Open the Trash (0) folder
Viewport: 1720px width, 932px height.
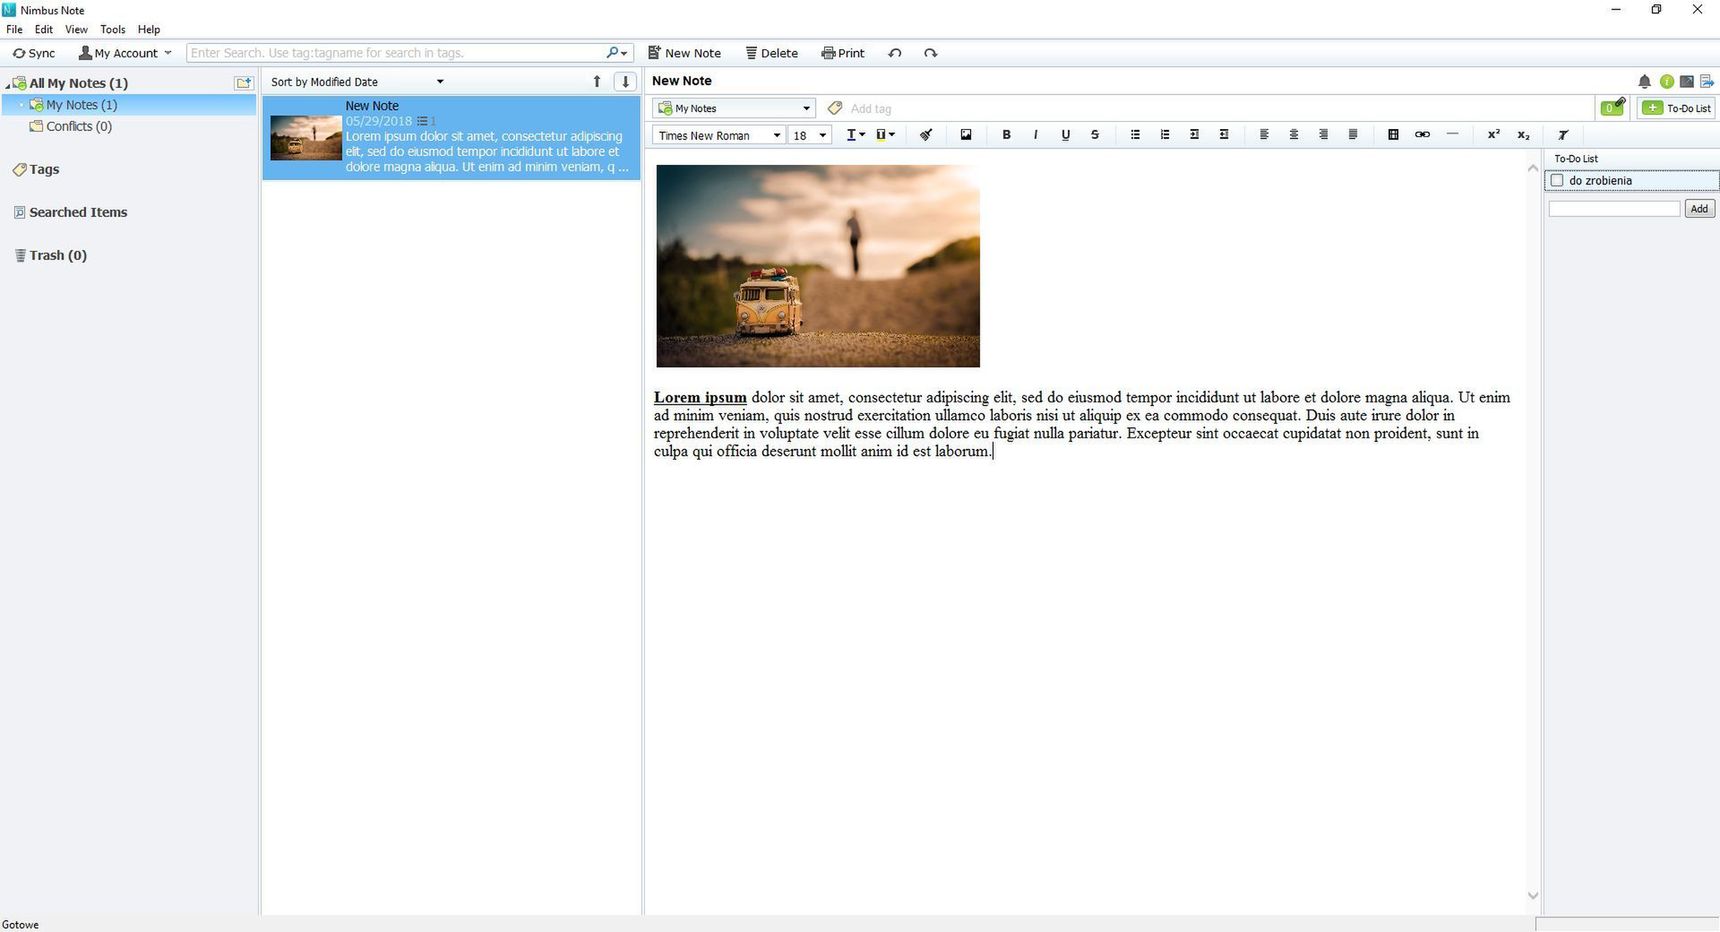pyautogui.click(x=50, y=256)
